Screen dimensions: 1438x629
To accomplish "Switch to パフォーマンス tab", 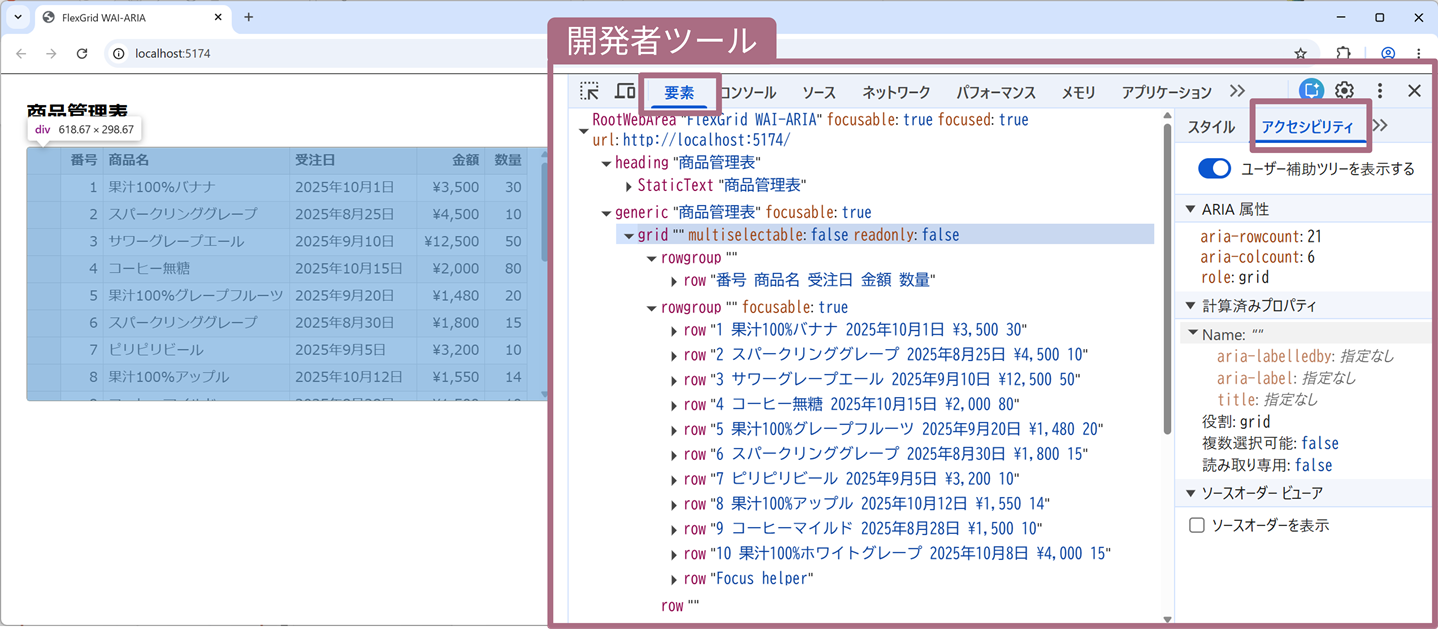I will pos(996,92).
